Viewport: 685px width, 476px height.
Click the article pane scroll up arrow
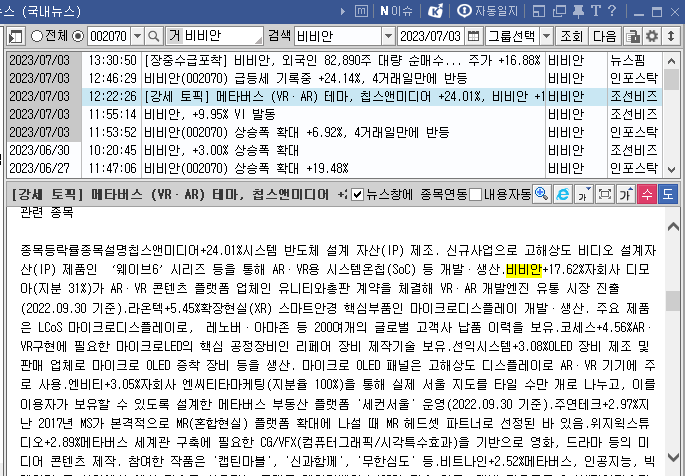673,226
